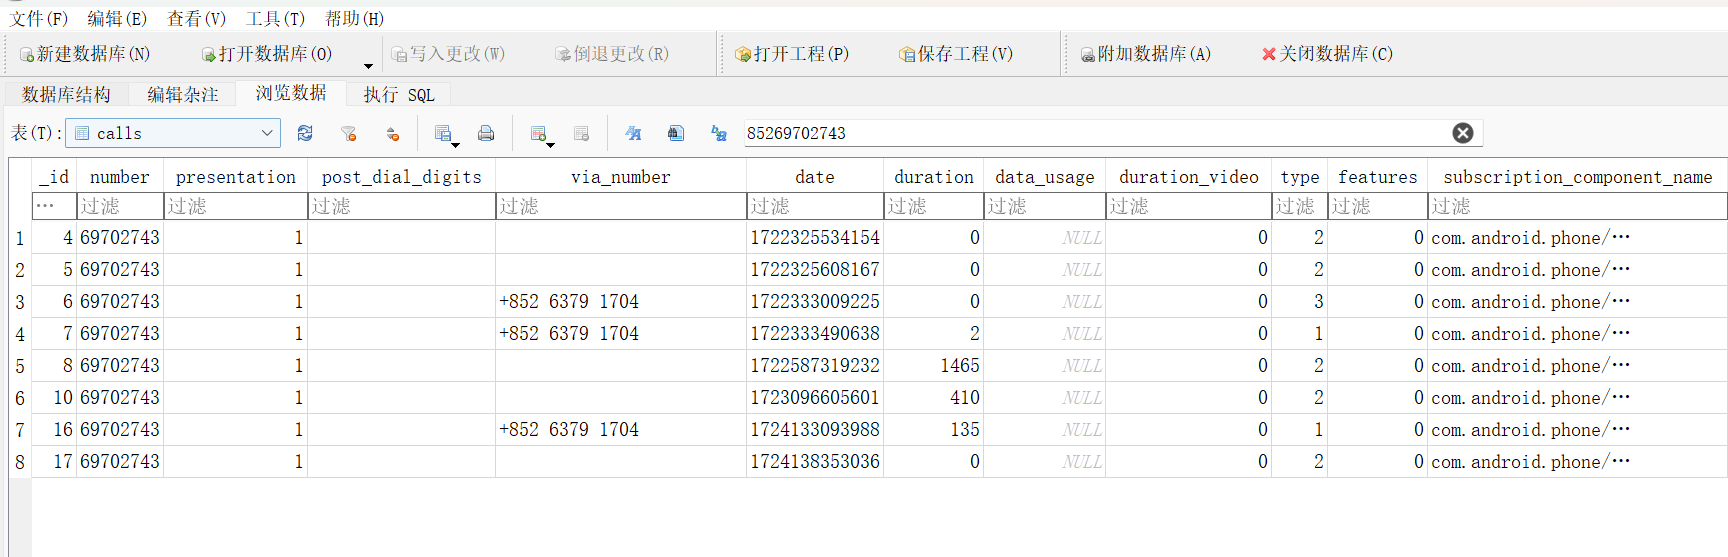Click the number column filter field

click(x=120, y=206)
